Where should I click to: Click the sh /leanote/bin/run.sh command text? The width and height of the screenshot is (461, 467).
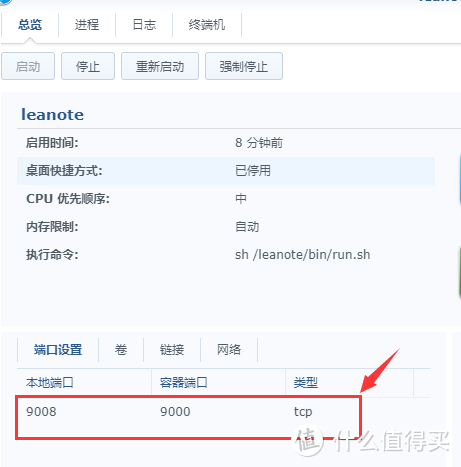pyautogui.click(x=303, y=255)
